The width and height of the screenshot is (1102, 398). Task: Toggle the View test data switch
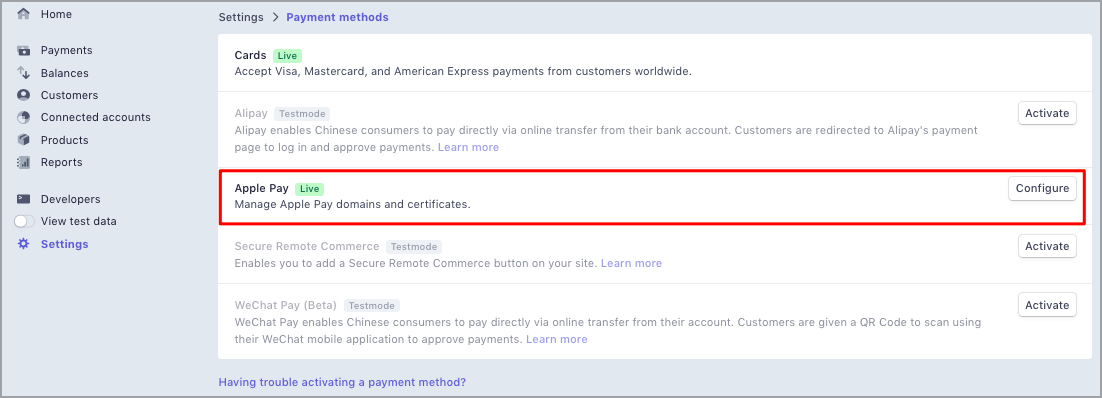pyautogui.click(x=25, y=222)
